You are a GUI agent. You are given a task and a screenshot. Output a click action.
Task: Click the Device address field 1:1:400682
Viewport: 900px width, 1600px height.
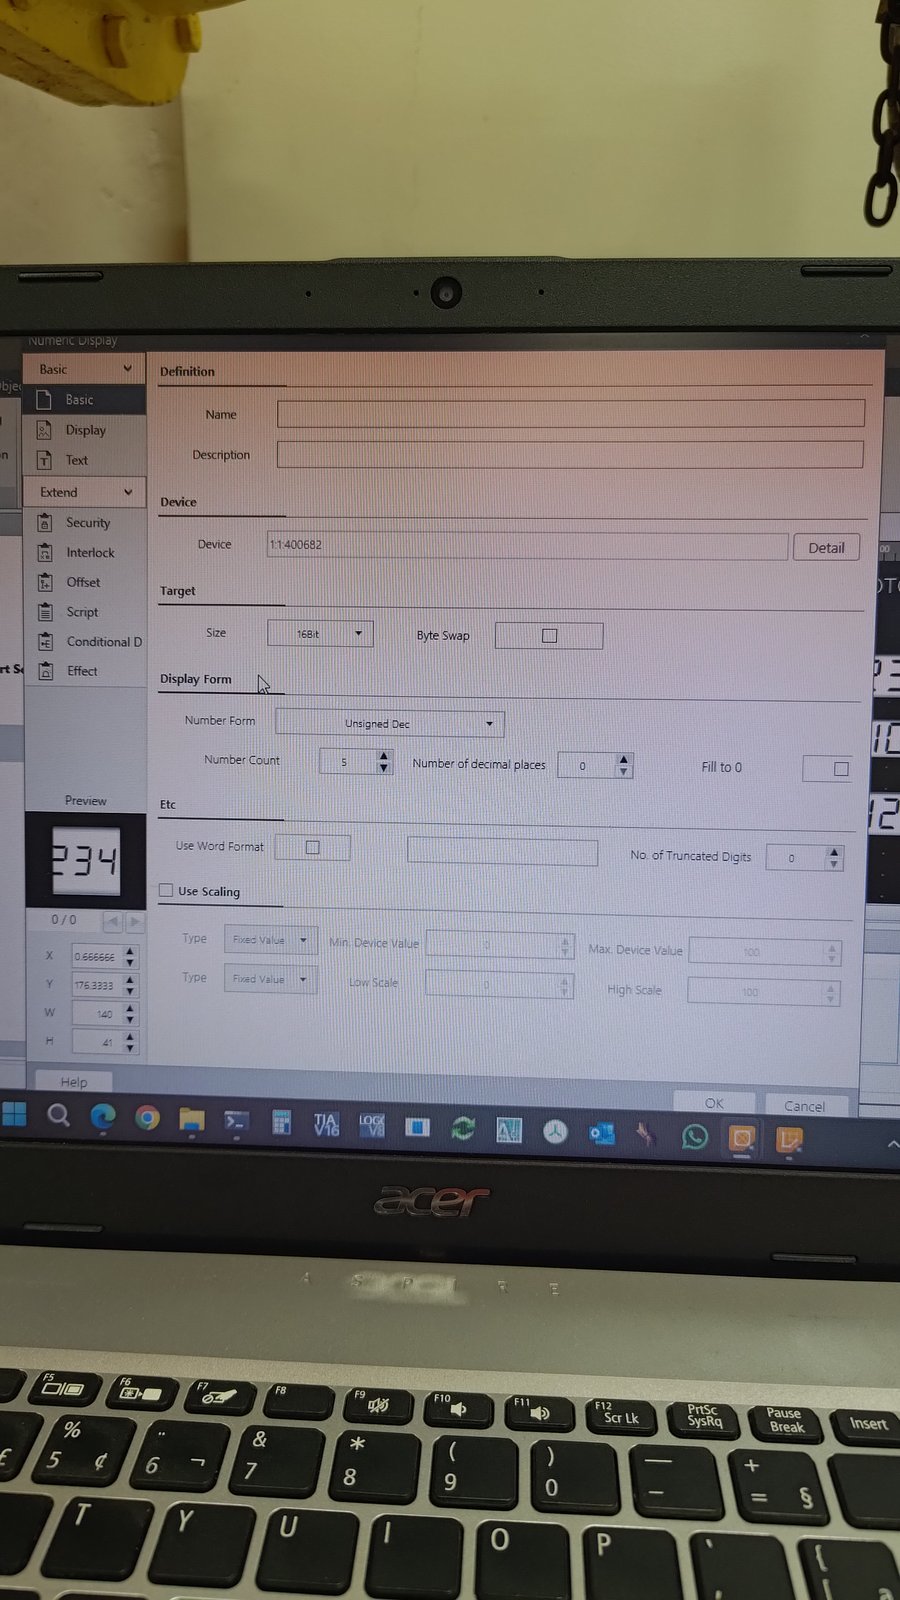pos(527,545)
